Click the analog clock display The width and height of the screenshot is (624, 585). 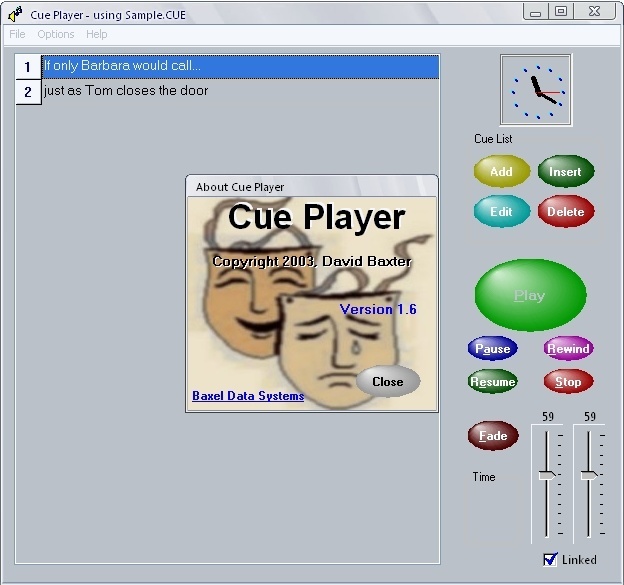tap(536, 90)
